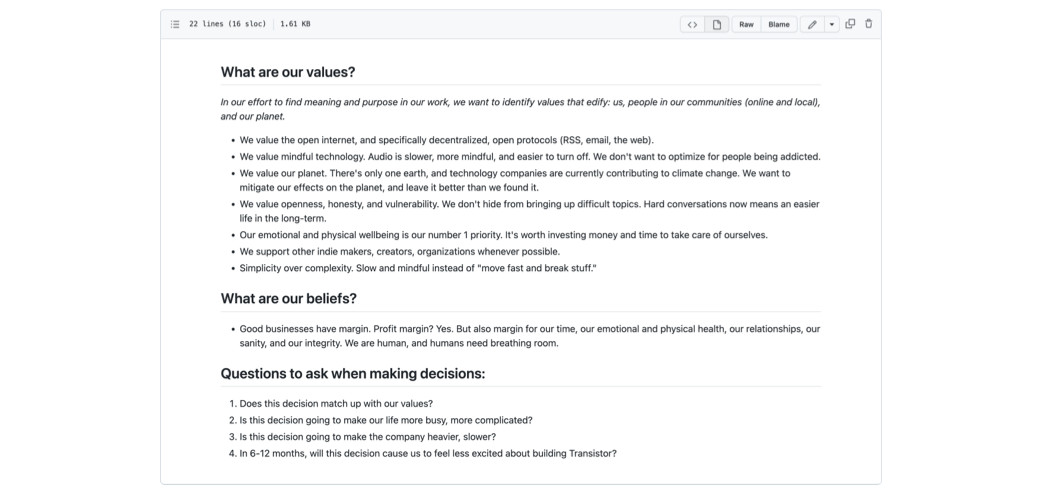The image size is (1041, 495).
Task: Click the "Questions to ask when making decisions" heading
Action: pyautogui.click(x=352, y=373)
